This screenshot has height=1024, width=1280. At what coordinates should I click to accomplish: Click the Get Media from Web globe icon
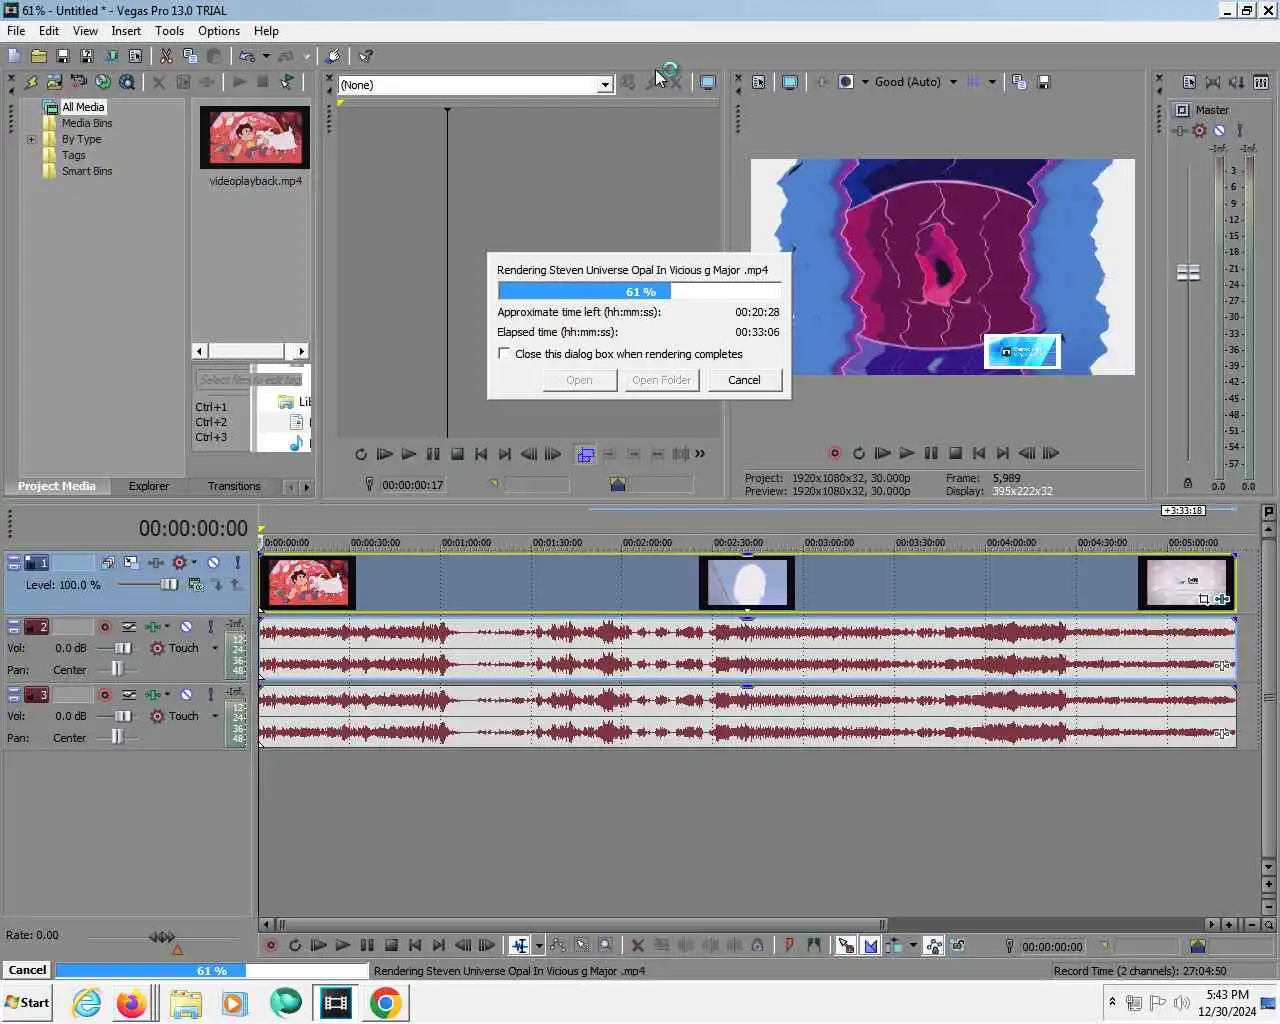(x=102, y=82)
